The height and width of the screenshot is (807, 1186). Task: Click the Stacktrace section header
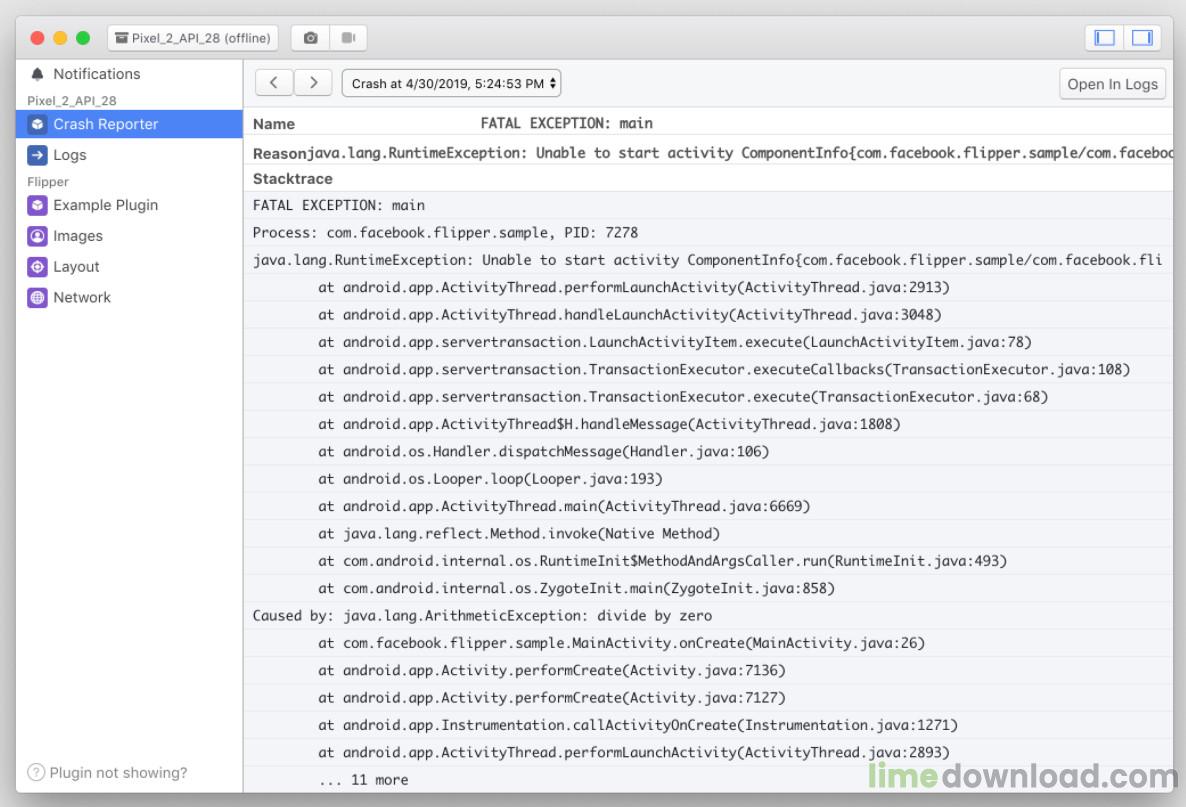pos(293,178)
